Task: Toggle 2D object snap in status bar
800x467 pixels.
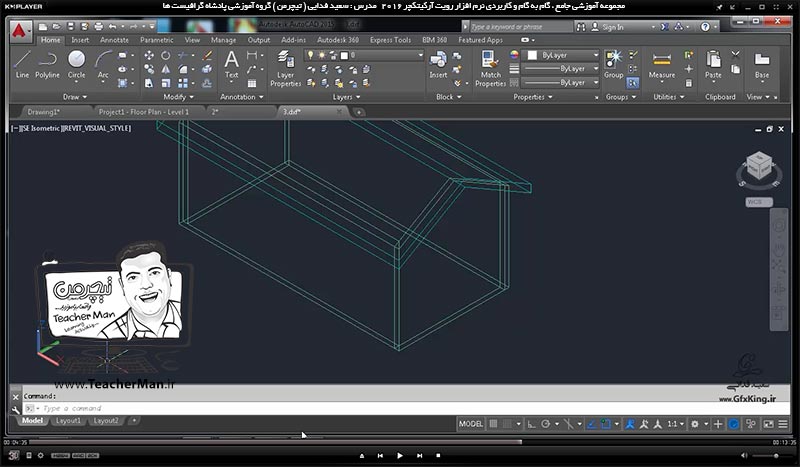Action: point(606,424)
